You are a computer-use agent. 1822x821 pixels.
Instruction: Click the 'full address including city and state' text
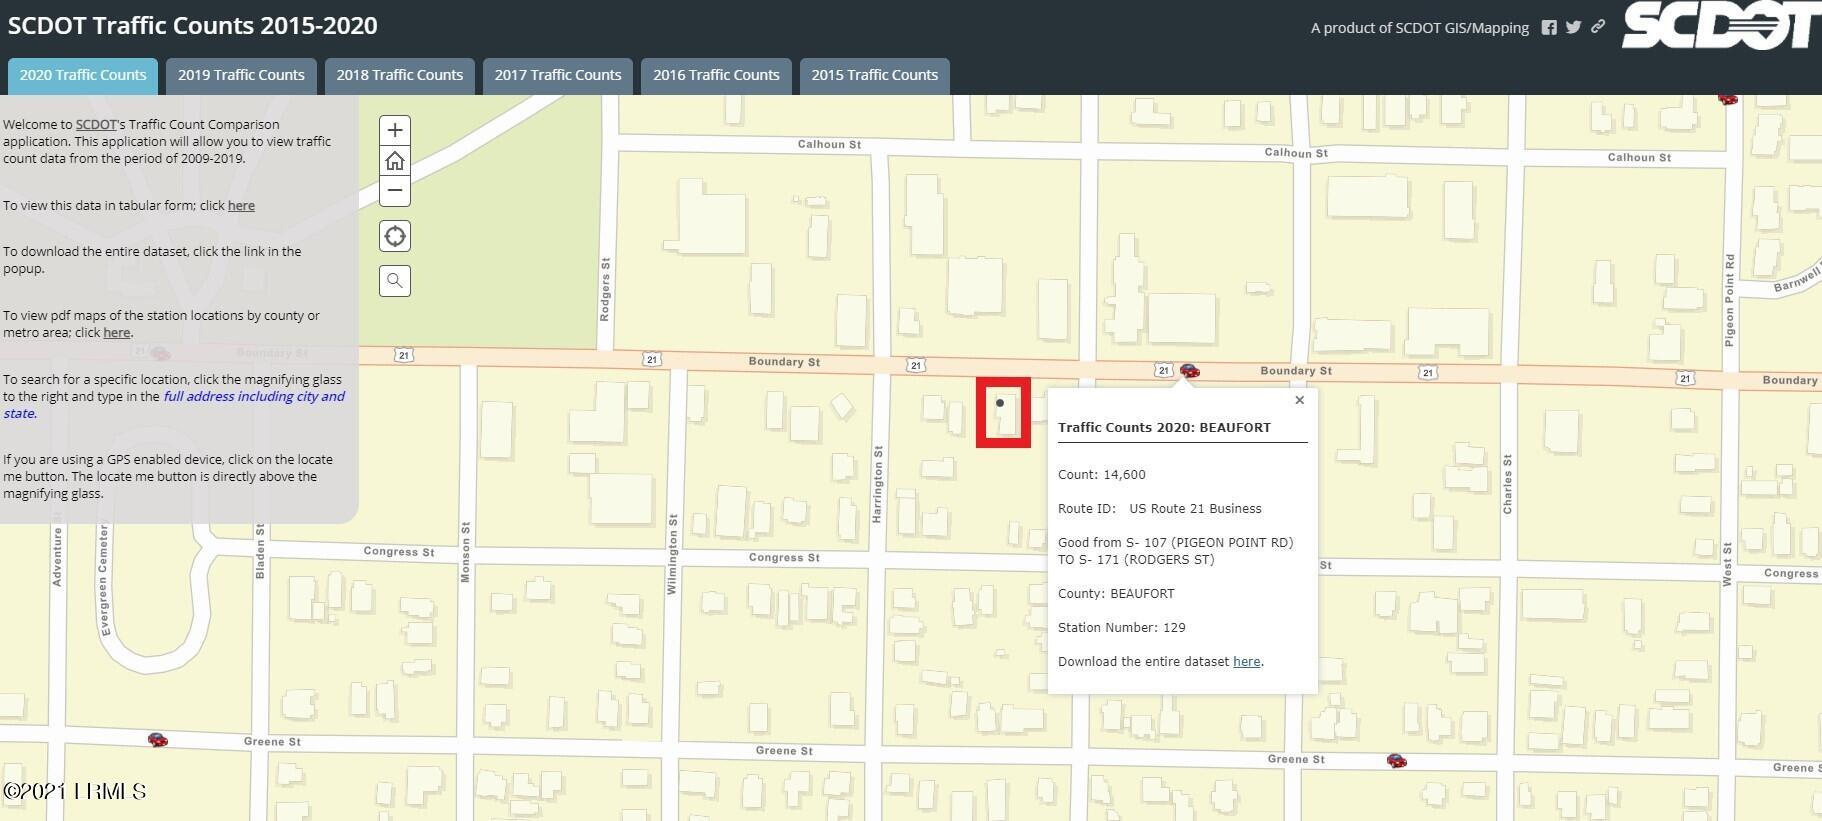[x=174, y=405]
